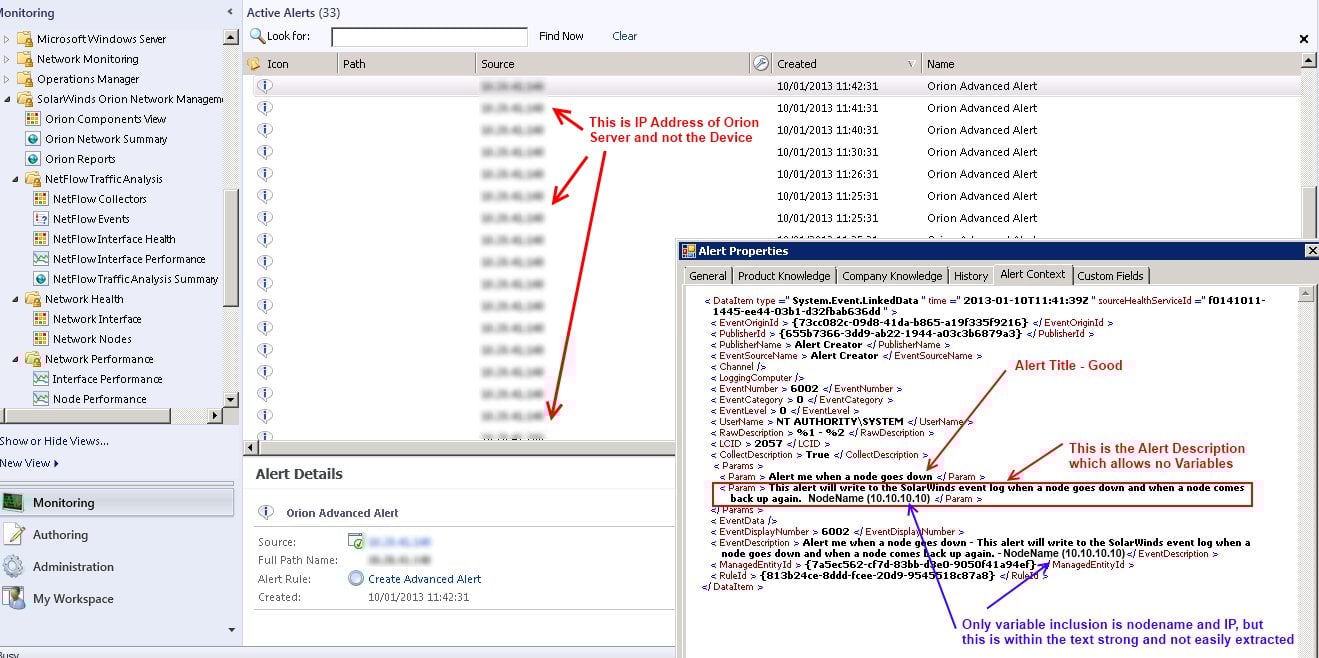Click the NetFlow Interface Performance chart icon
Screen dimensions: 1319x658
click(x=41, y=259)
